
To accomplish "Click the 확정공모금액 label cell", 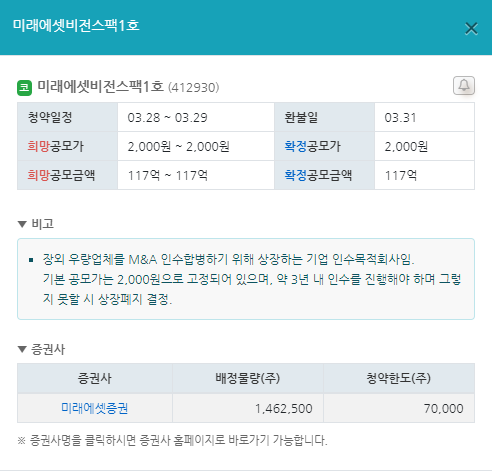I will (x=324, y=175).
